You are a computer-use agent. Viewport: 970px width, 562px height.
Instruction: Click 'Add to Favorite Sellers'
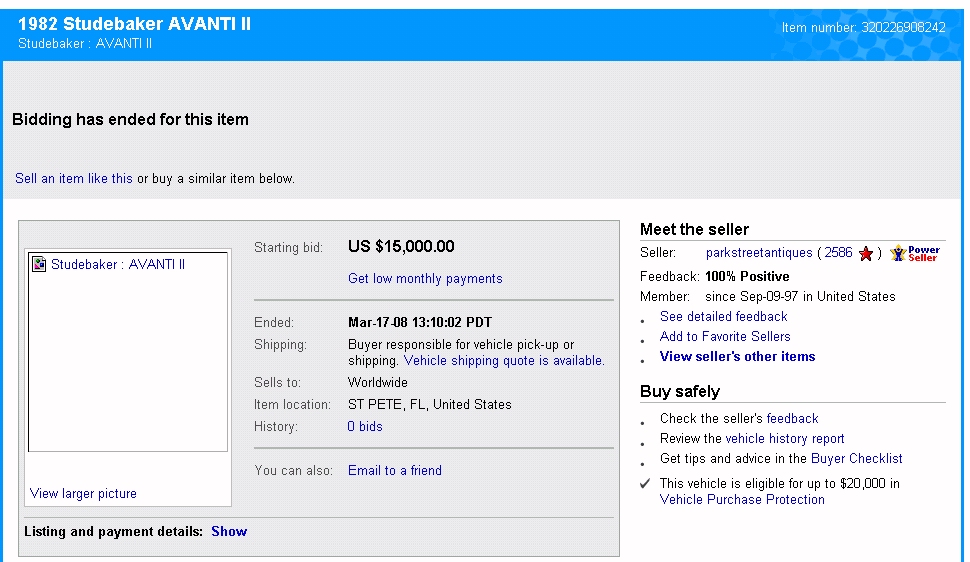pos(725,337)
